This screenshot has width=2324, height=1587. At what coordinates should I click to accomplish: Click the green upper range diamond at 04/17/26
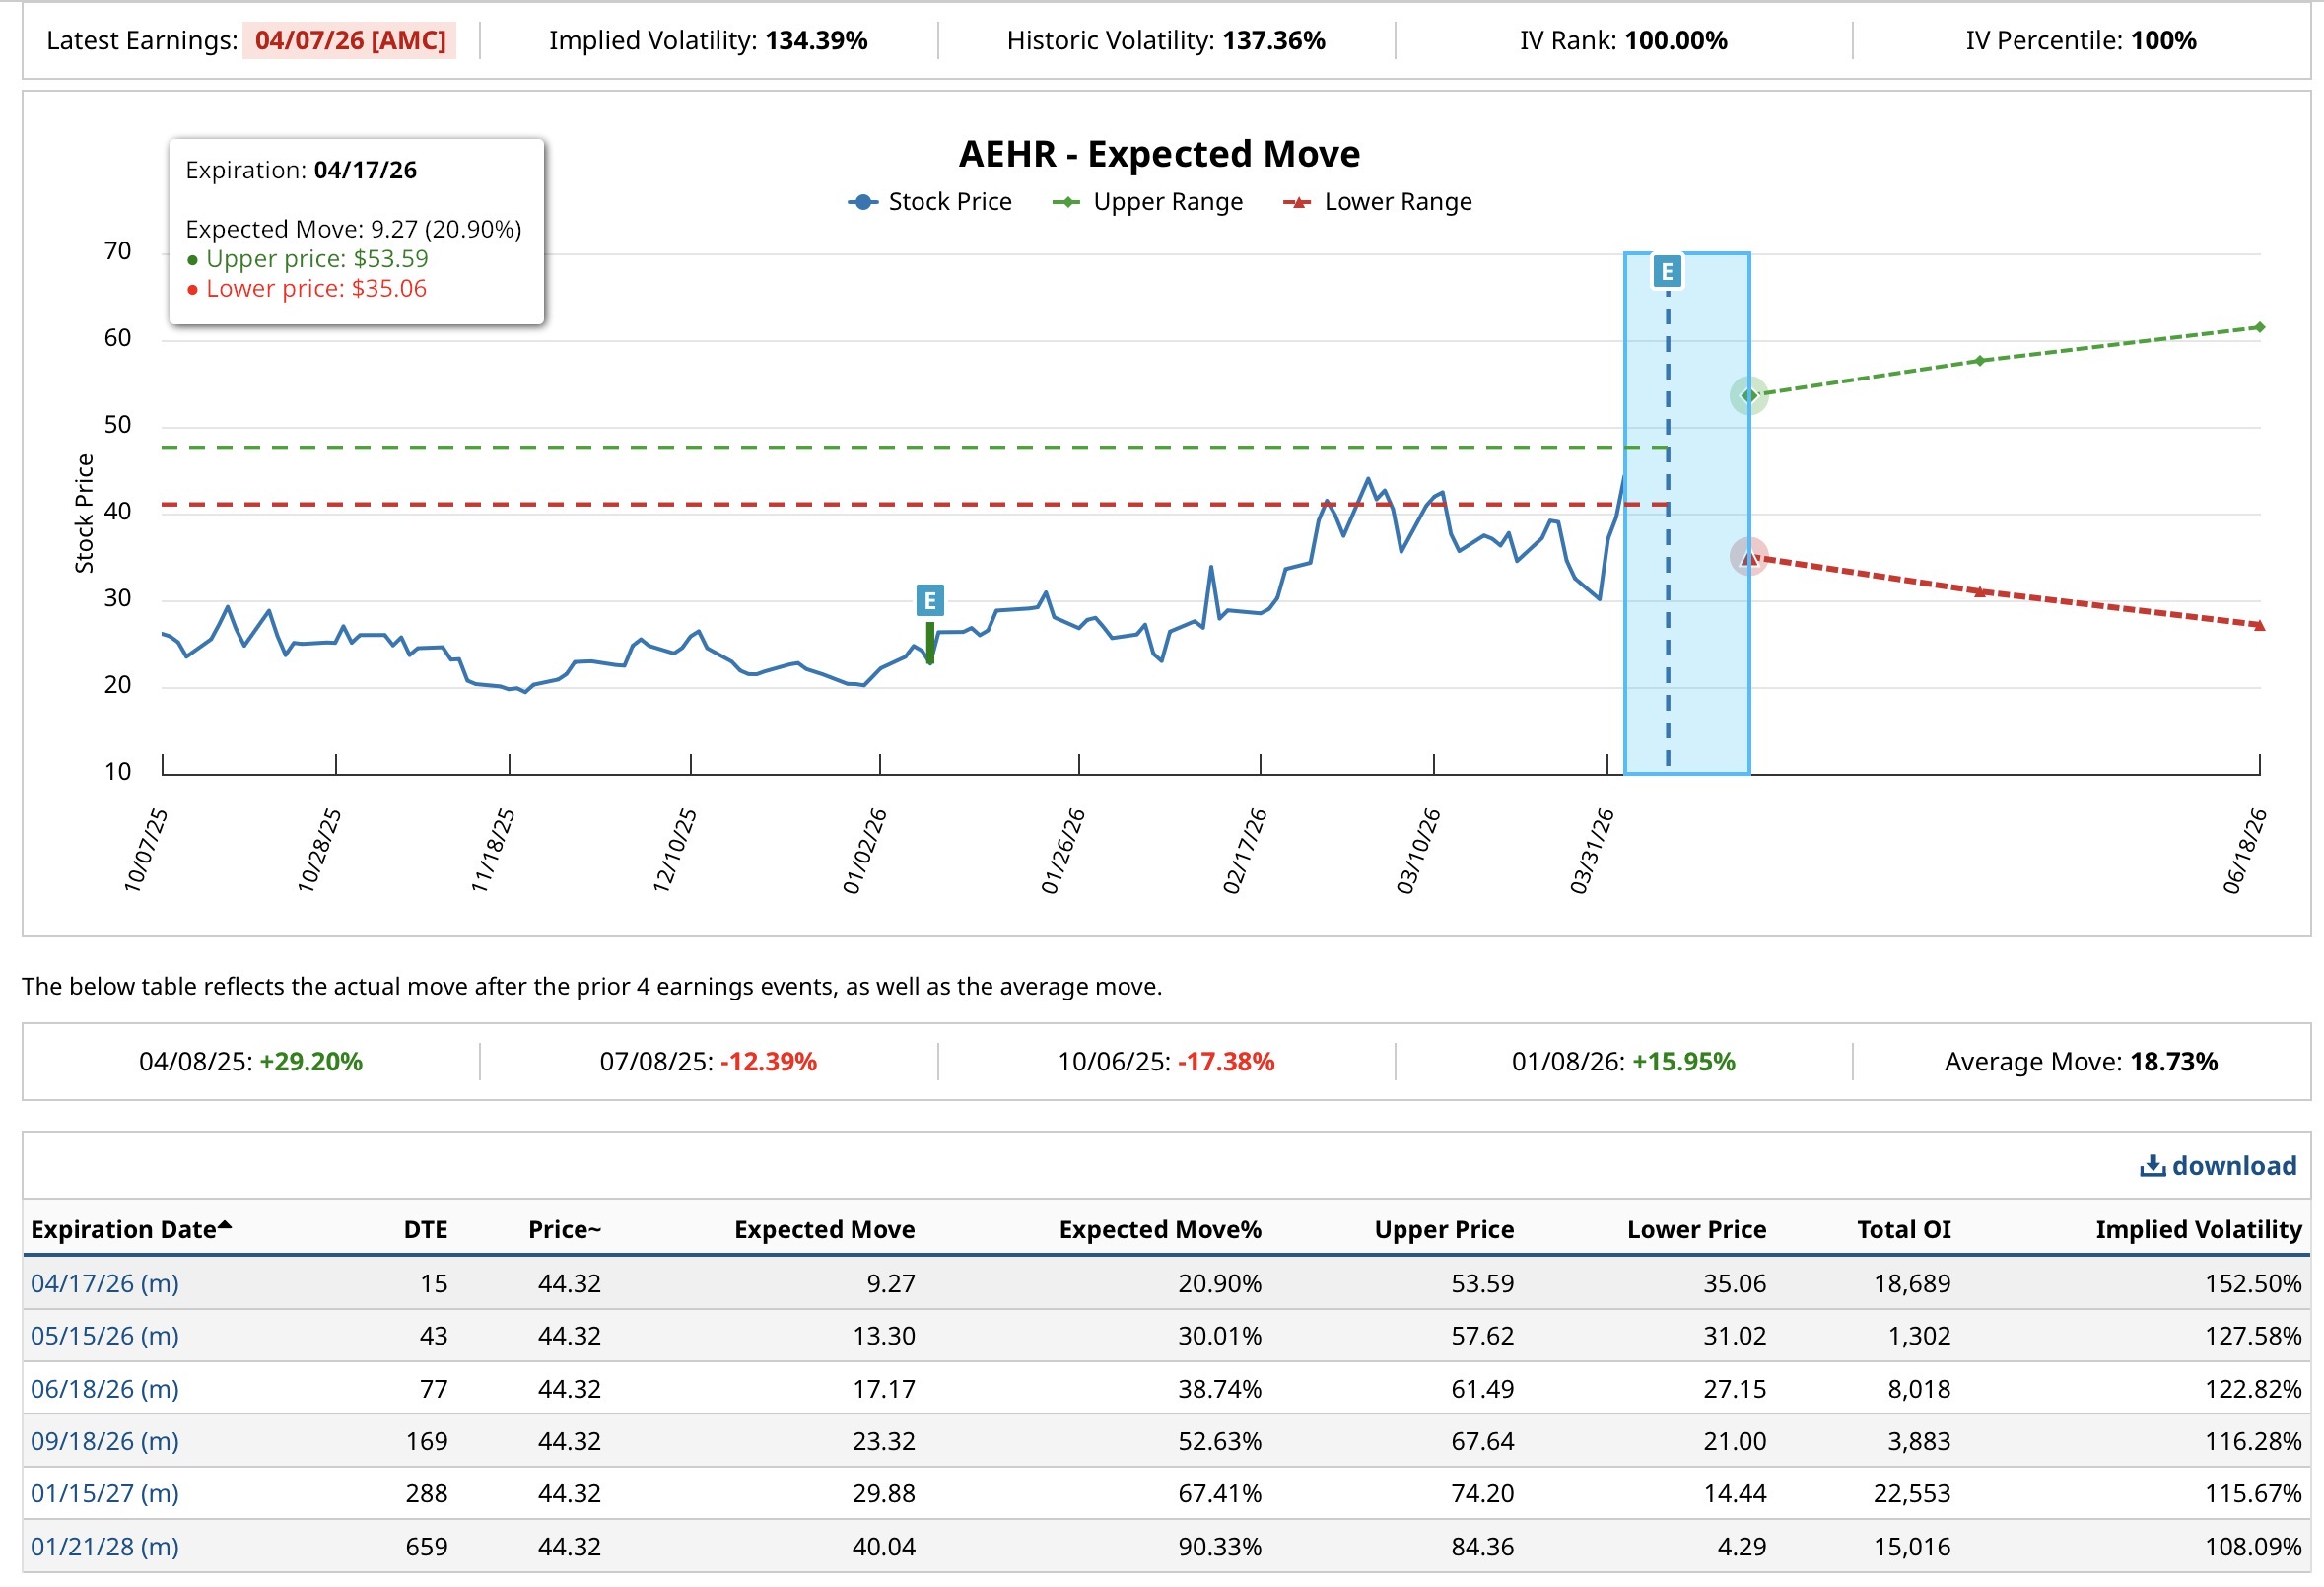point(1748,396)
